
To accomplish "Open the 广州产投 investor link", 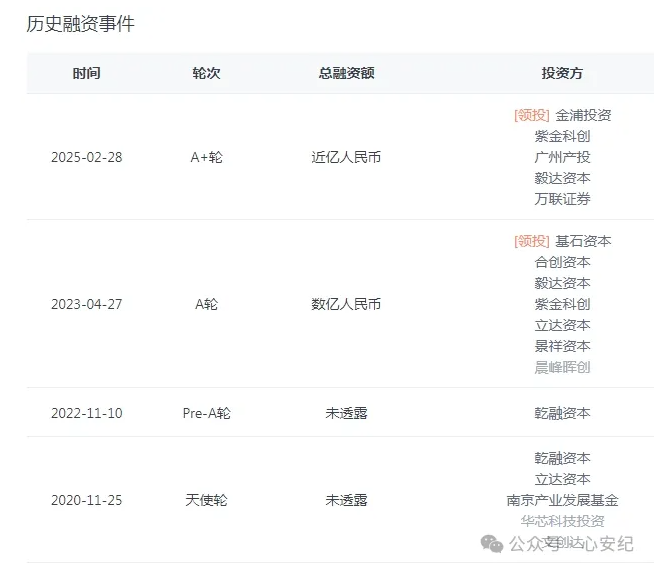I will [x=562, y=157].
